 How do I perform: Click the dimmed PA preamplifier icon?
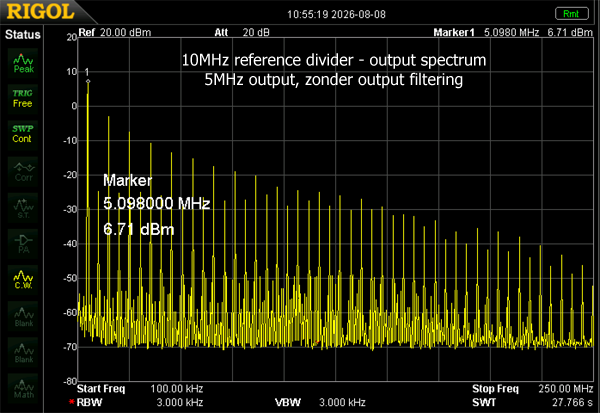[23, 244]
